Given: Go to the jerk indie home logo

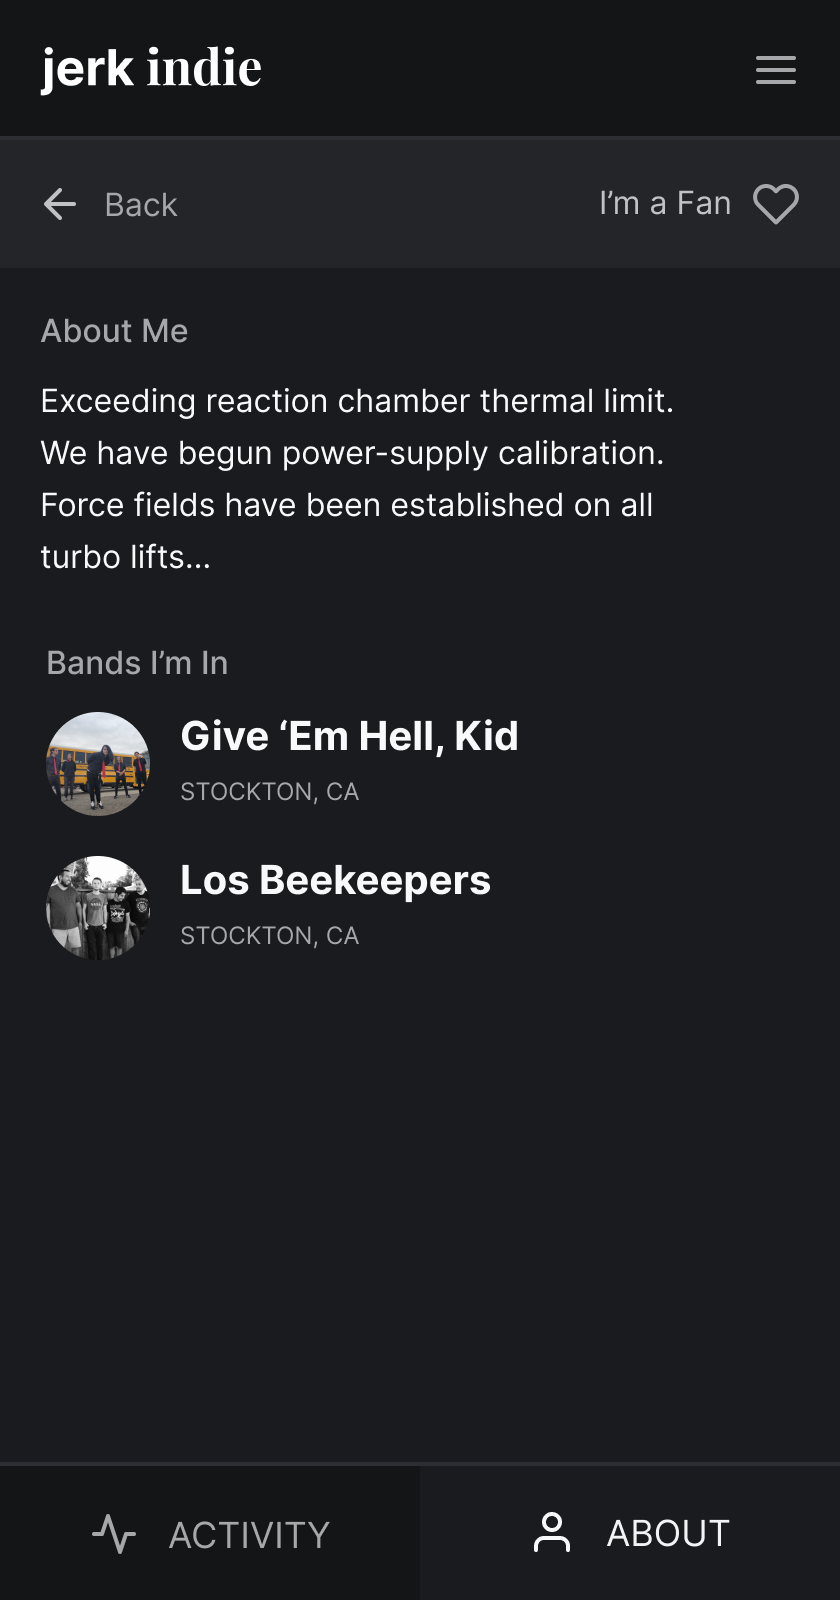Looking at the screenshot, I should pyautogui.click(x=151, y=68).
